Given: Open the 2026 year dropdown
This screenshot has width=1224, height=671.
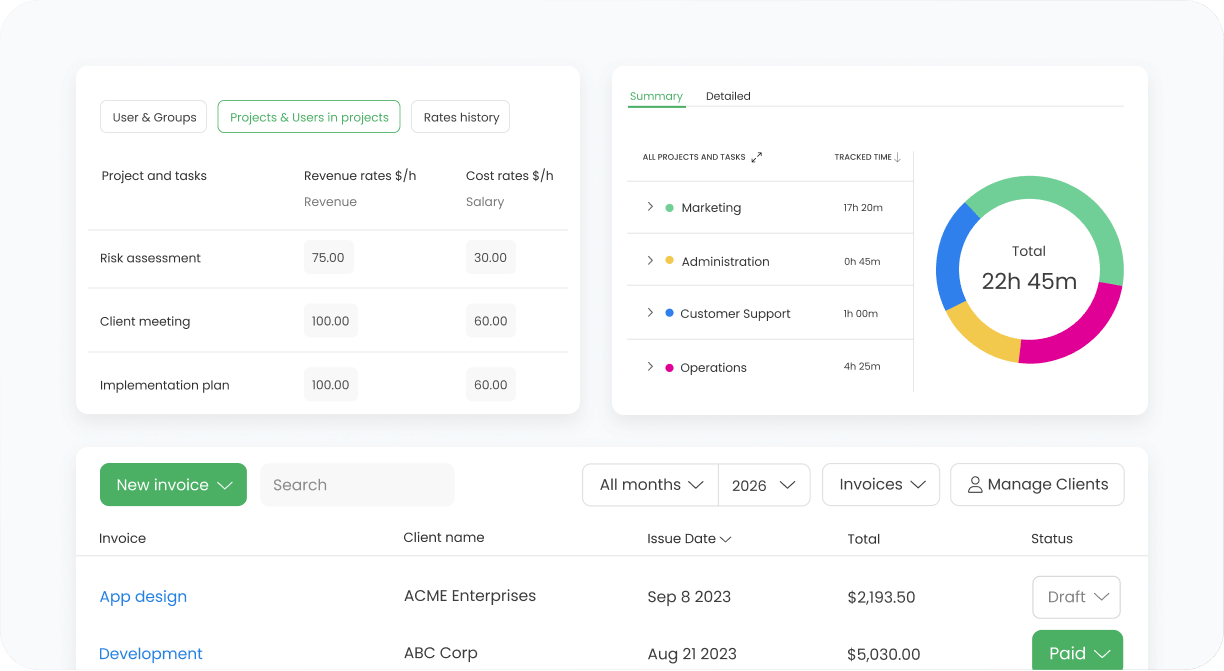Looking at the screenshot, I should (764, 485).
